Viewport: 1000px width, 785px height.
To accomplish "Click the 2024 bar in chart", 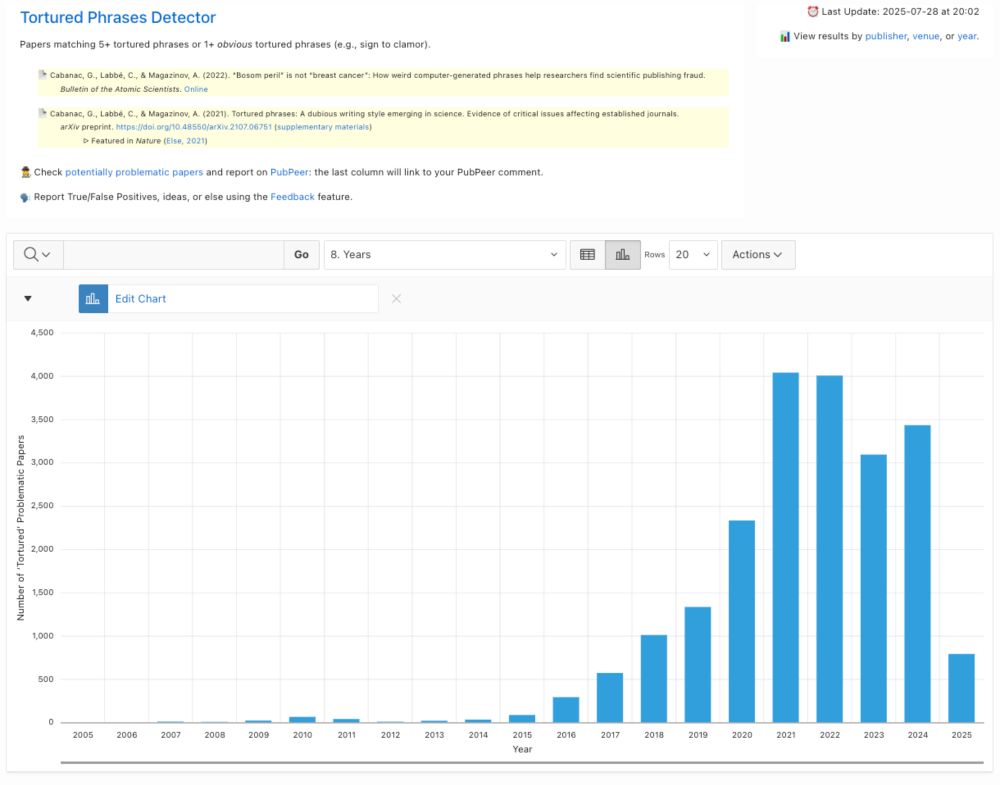I will 918,574.
